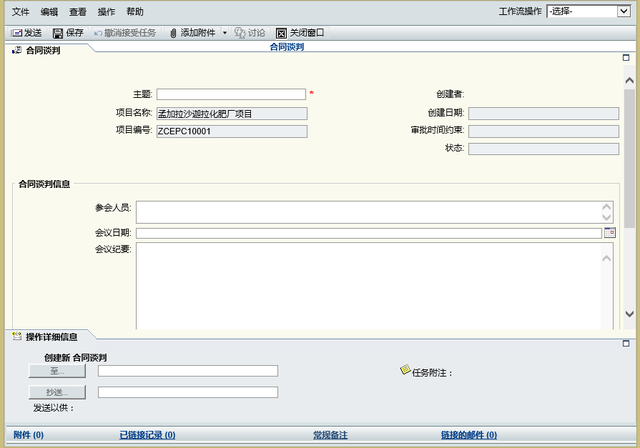Click the 参会人员 scroll up arrow
This screenshot has height=448, width=640.
coord(607,207)
